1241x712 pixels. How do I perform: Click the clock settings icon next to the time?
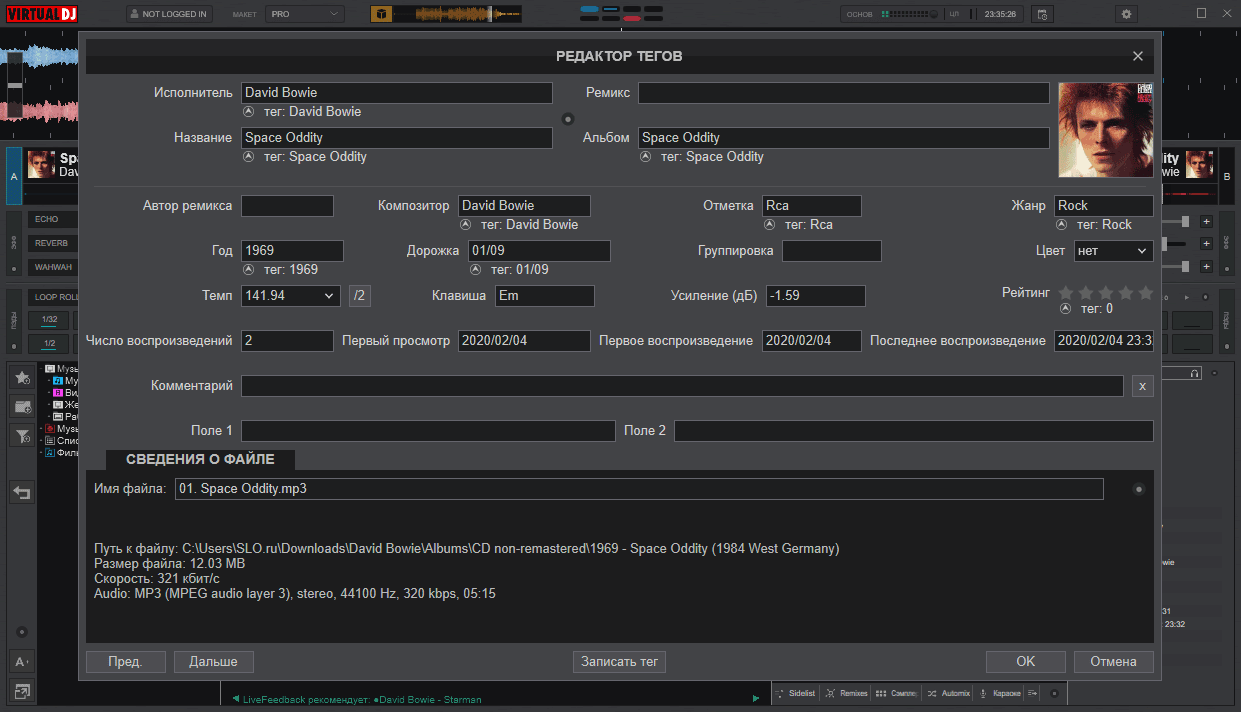[x=1041, y=14]
